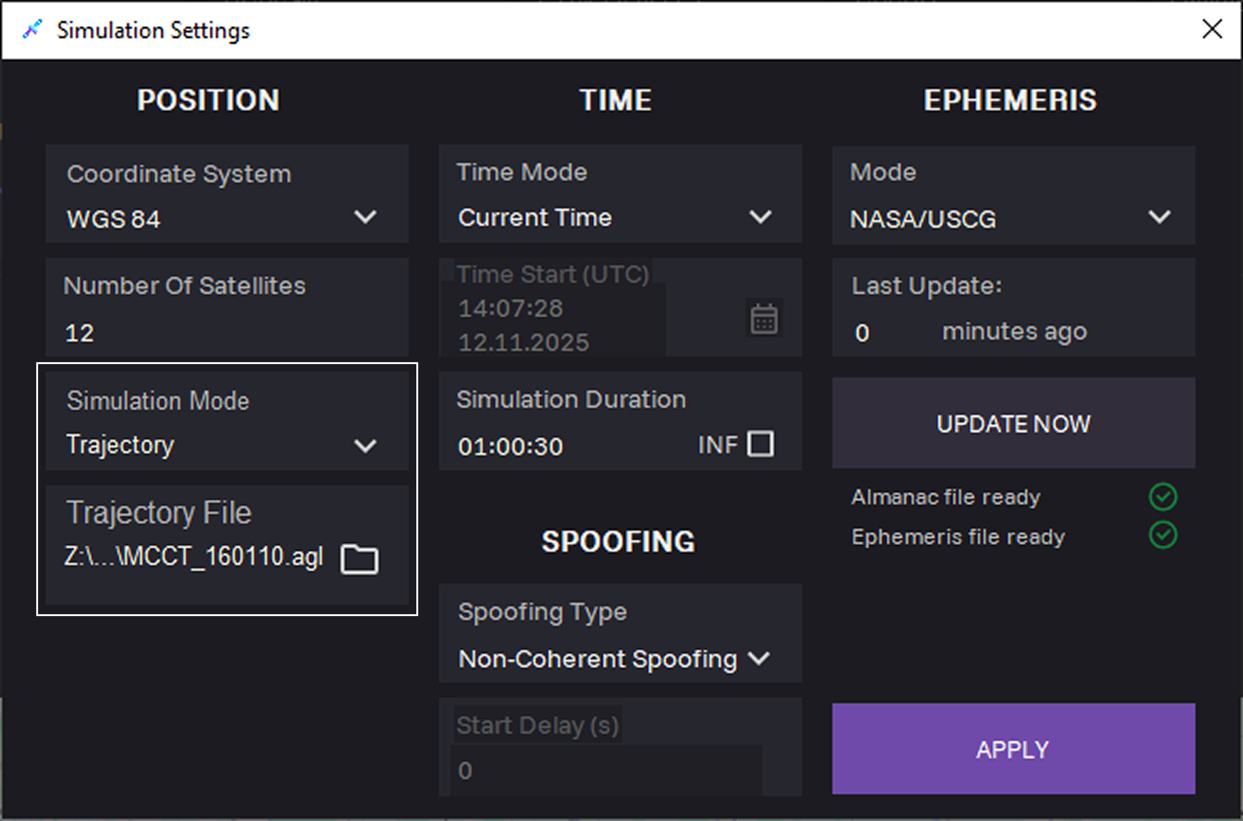Click the trajectory file path text

coord(195,559)
